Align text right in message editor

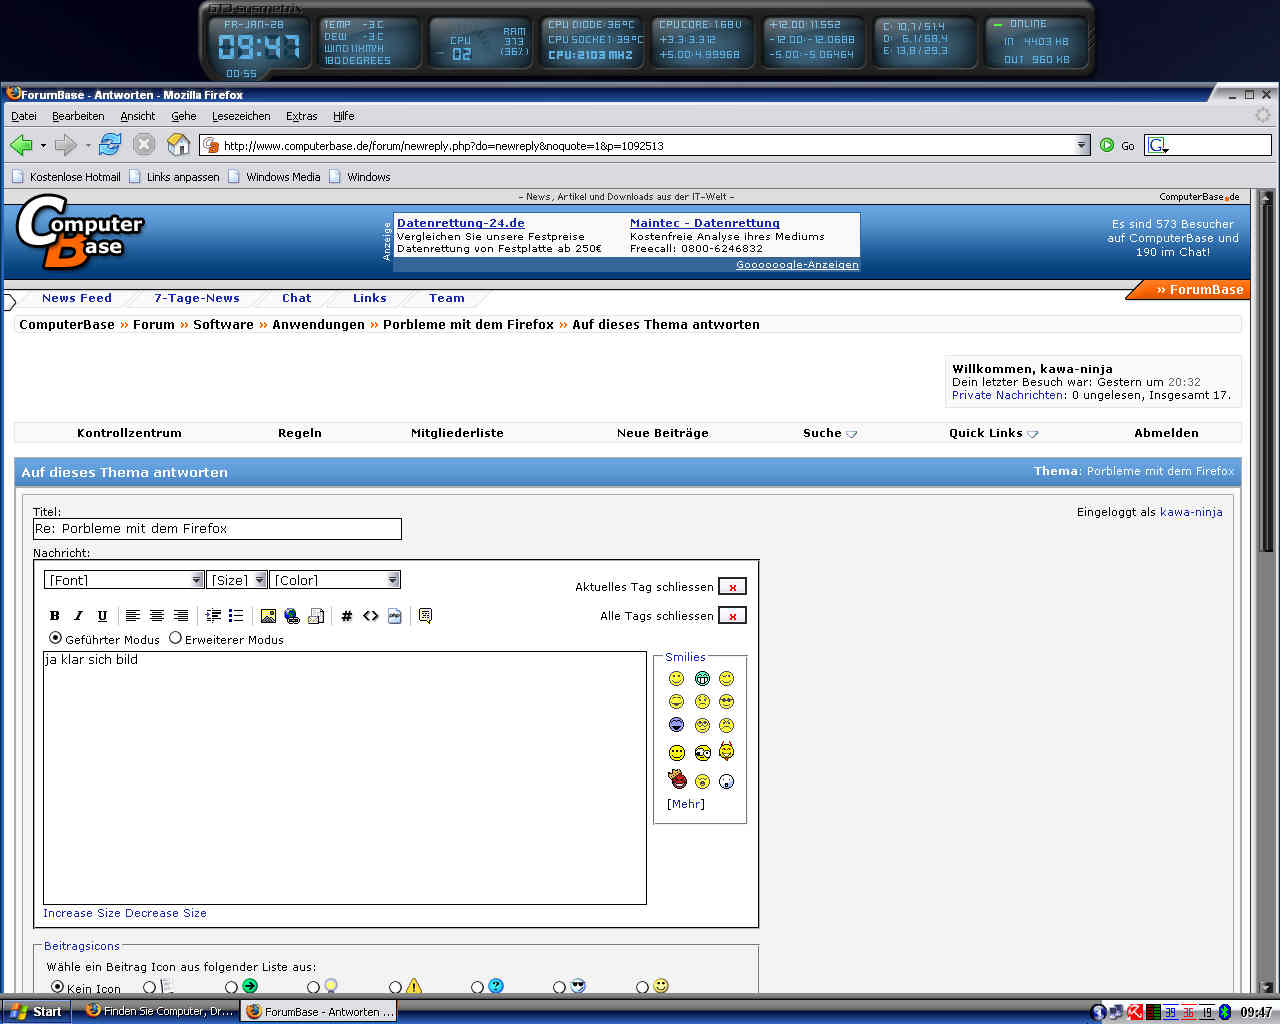(181, 616)
